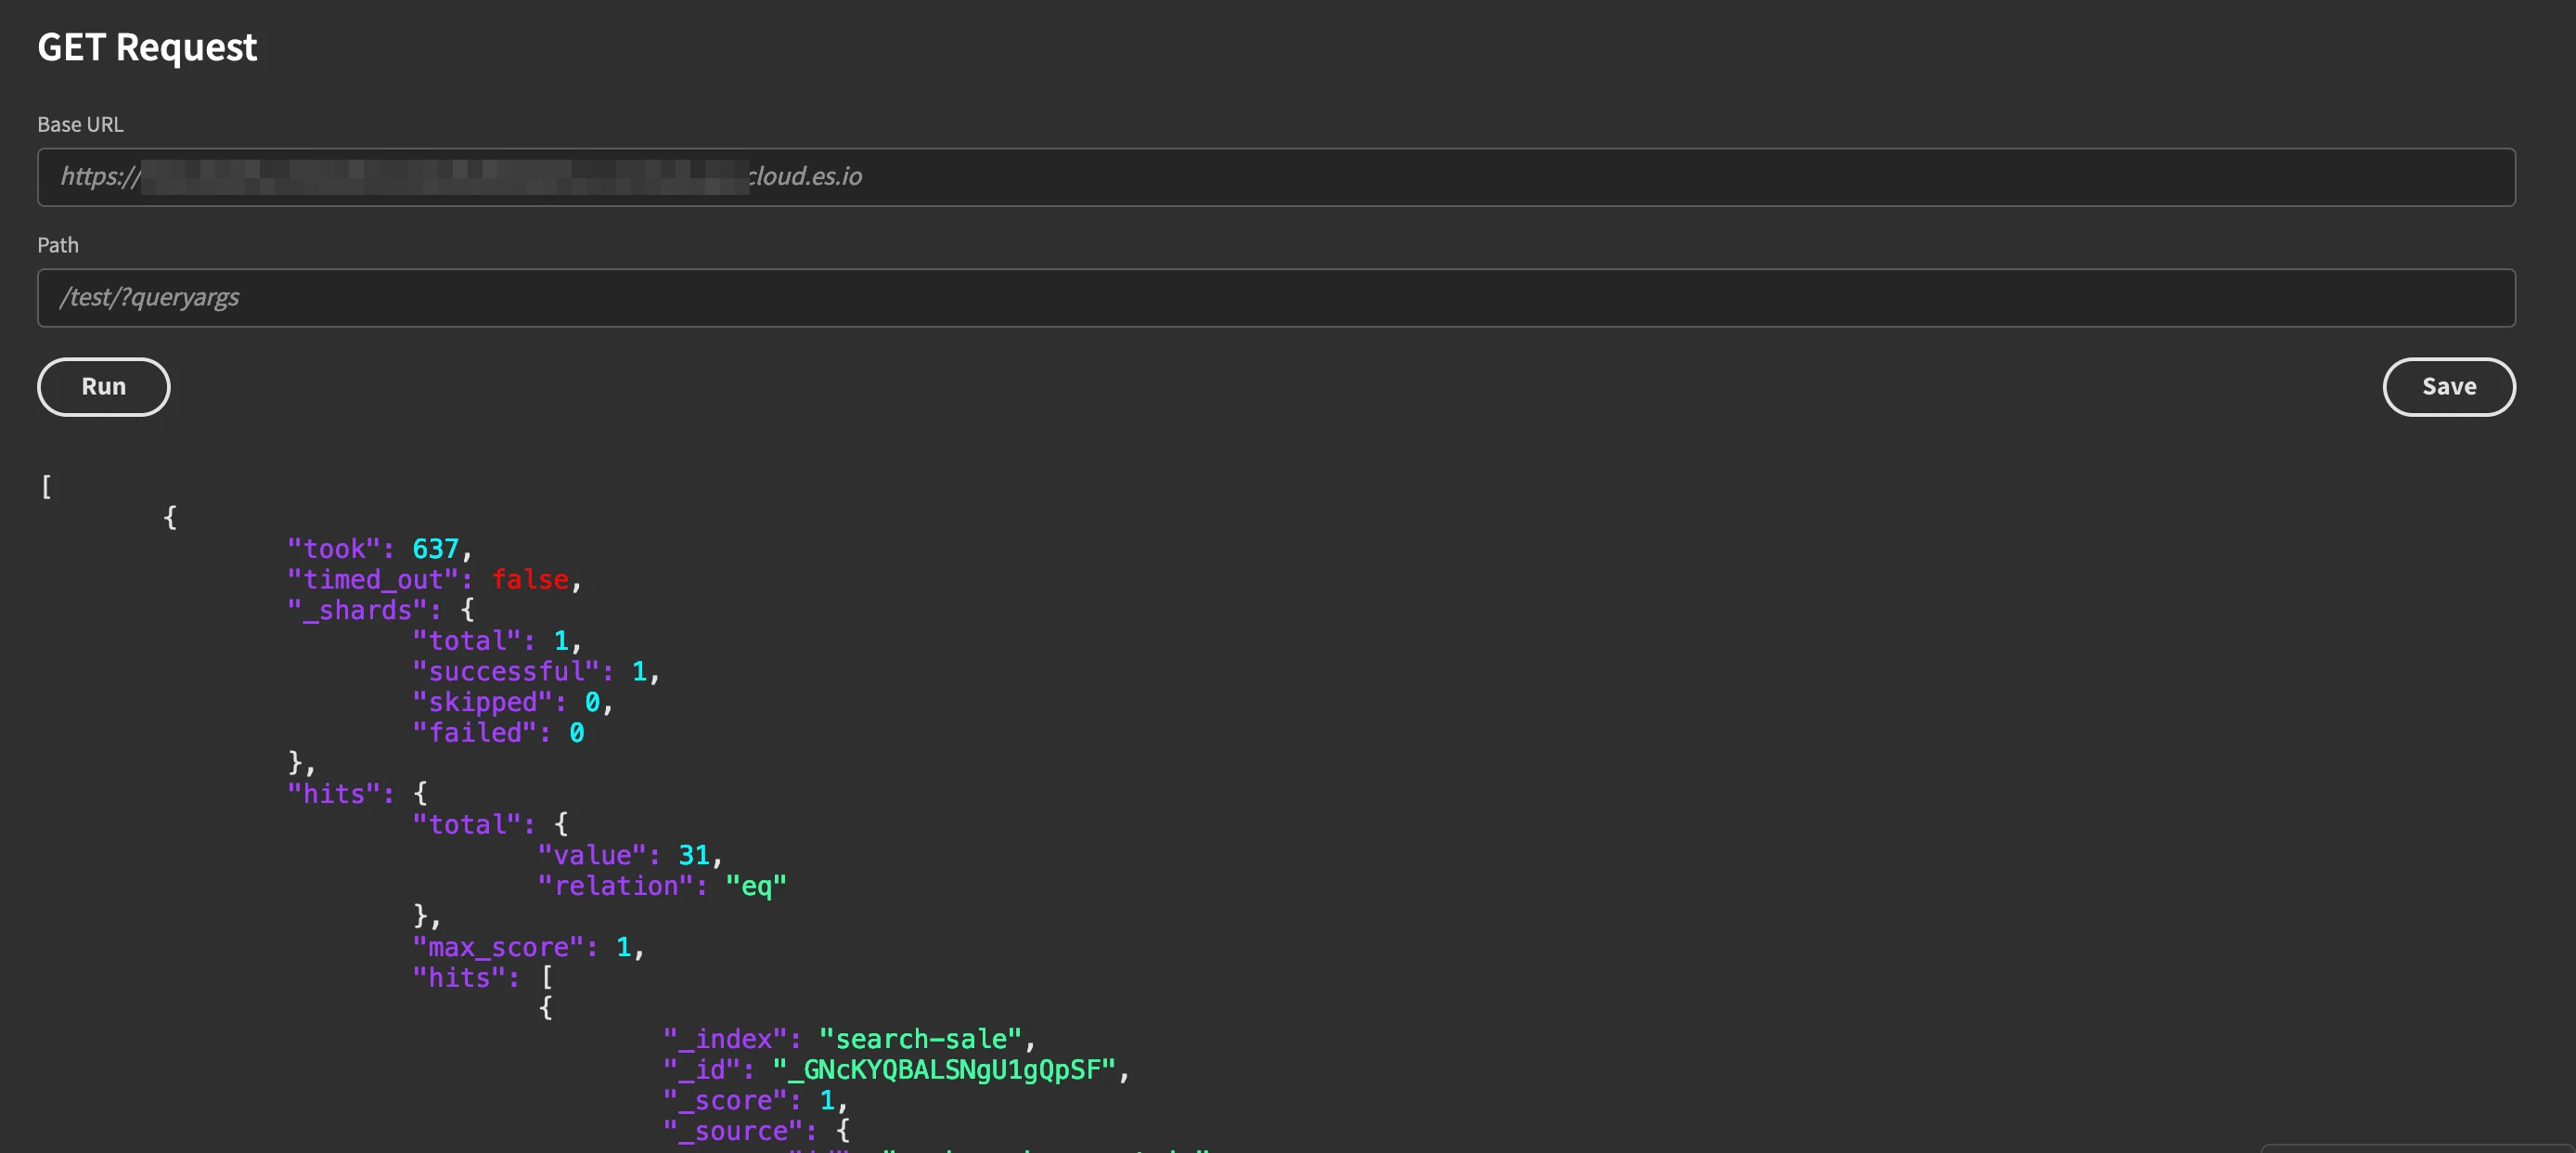This screenshot has height=1153, width=2576.
Task: Focus the Base URL input field
Action: click(1276, 177)
